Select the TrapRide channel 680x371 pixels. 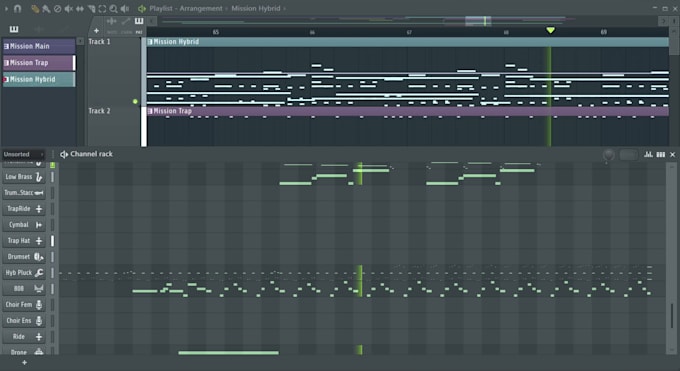(x=24, y=209)
